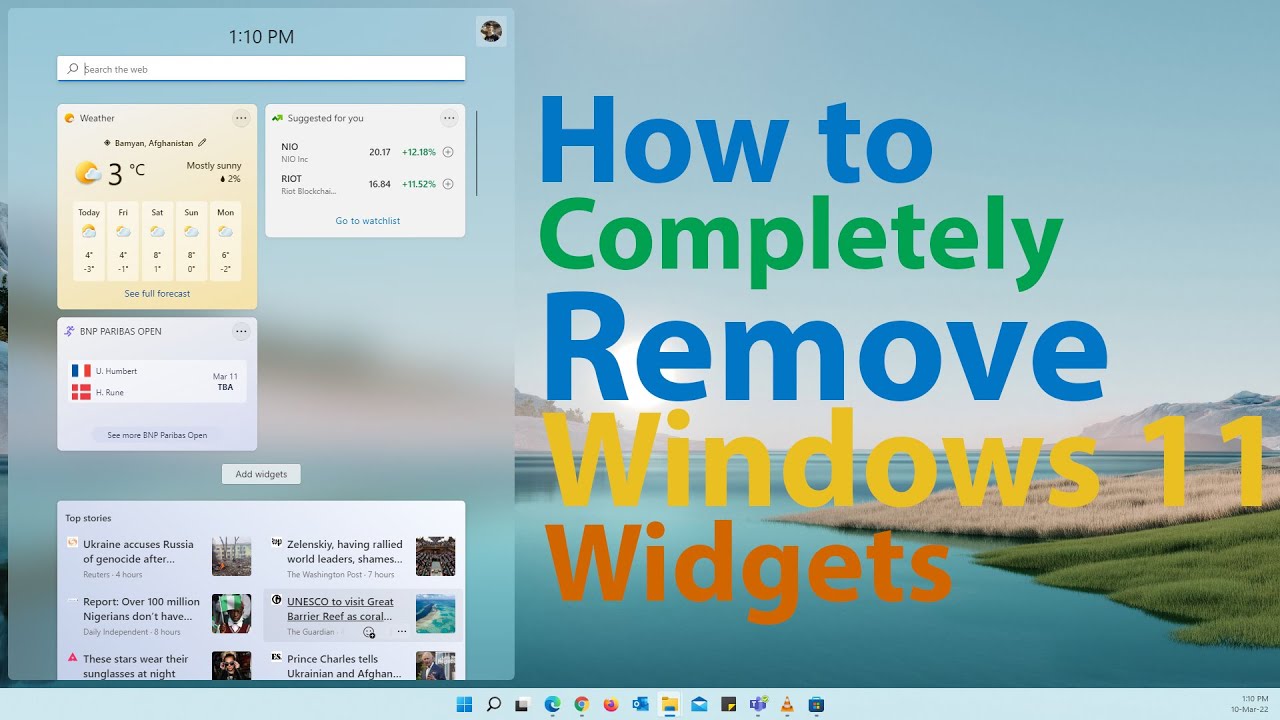Viewport: 1280px width, 720px height.
Task: Open U. Humbert vs H. Rune match
Action: [x=157, y=381]
